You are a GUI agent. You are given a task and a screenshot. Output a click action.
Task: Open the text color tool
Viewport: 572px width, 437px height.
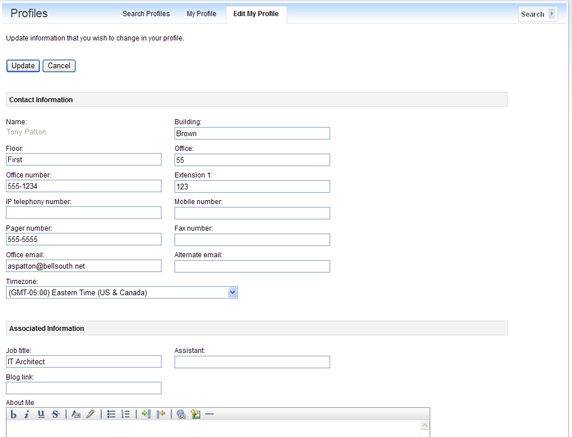coord(76,414)
